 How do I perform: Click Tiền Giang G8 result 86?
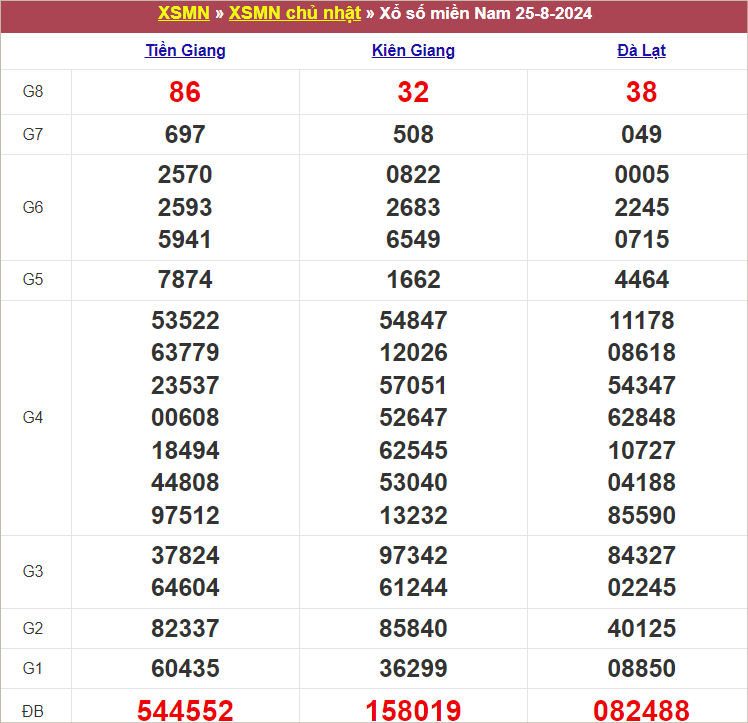click(x=185, y=92)
